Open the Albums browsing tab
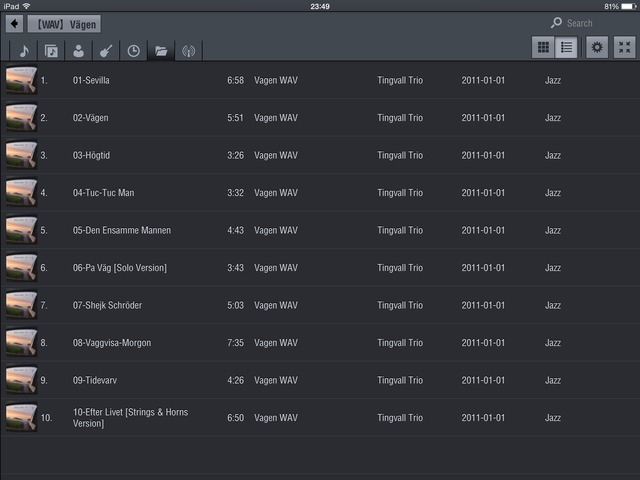The image size is (640, 480). pyautogui.click(x=51, y=50)
